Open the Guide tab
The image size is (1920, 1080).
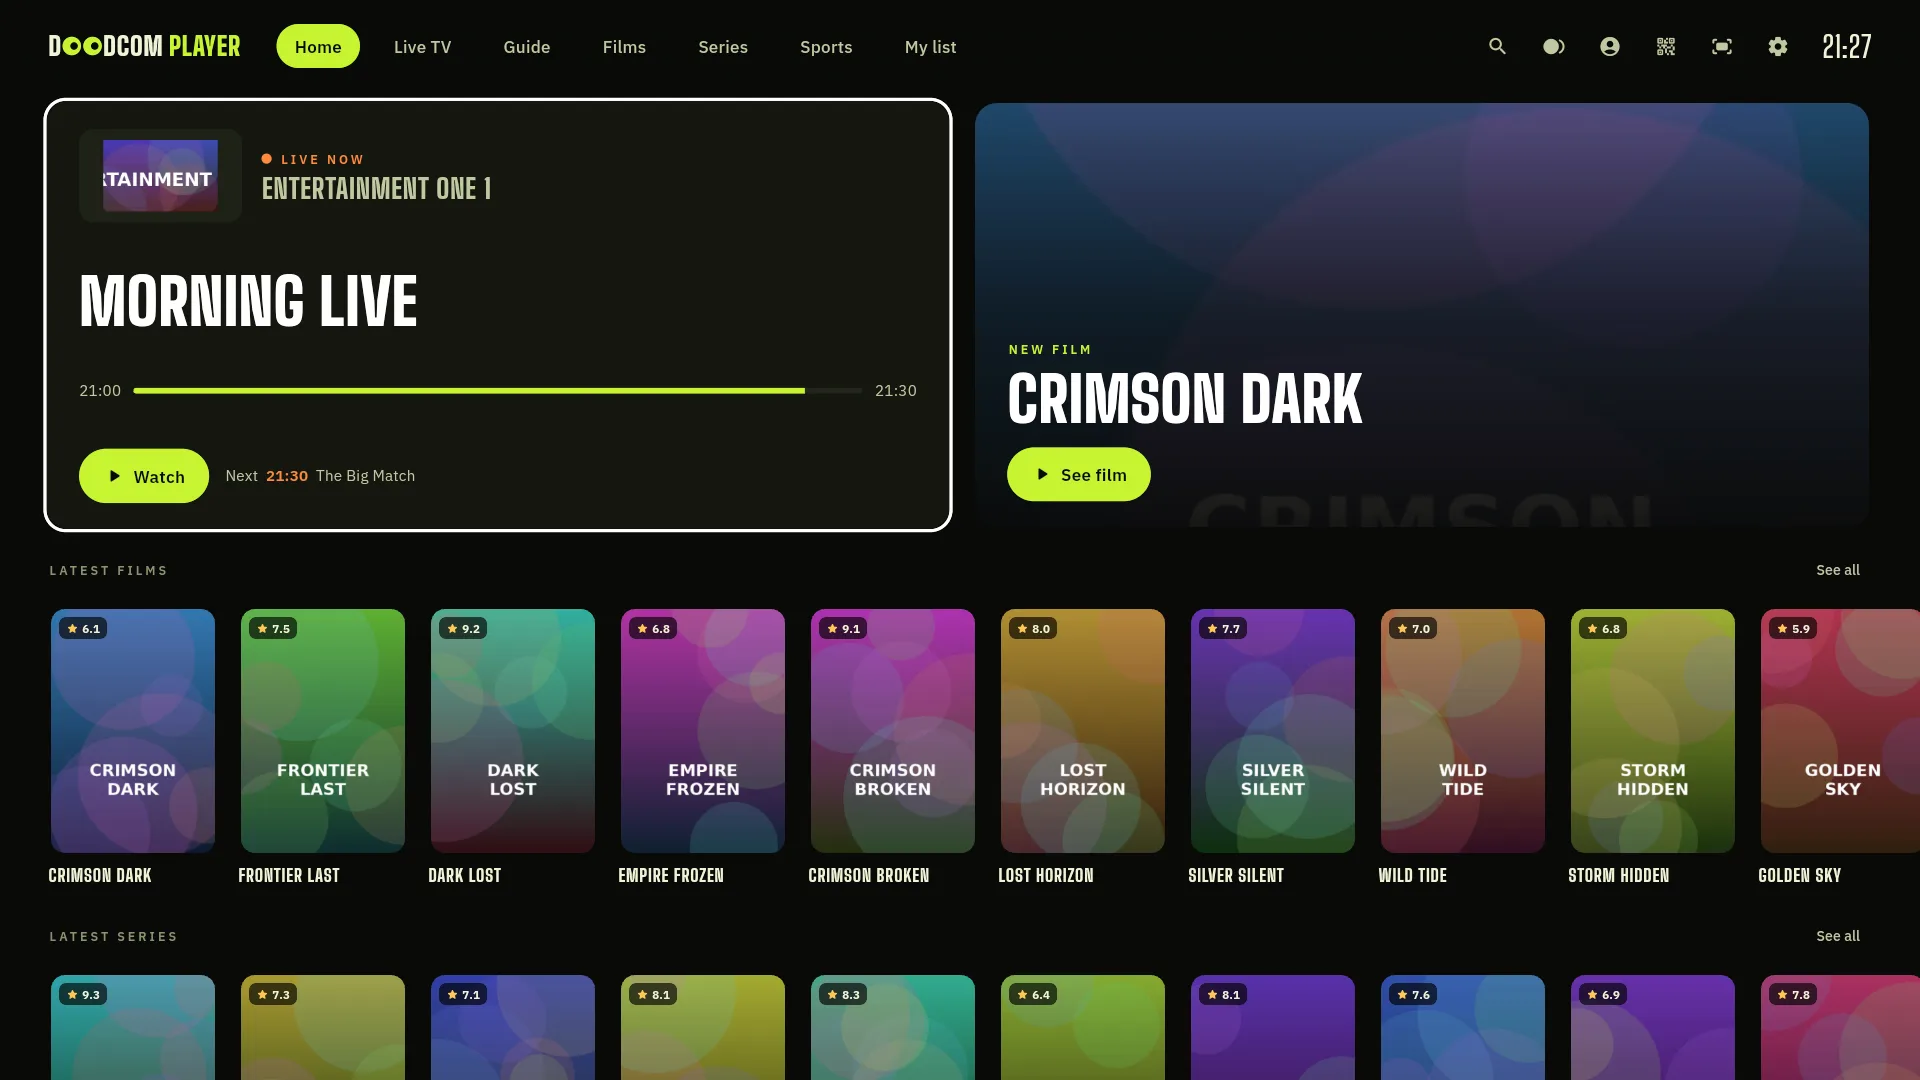click(x=526, y=46)
